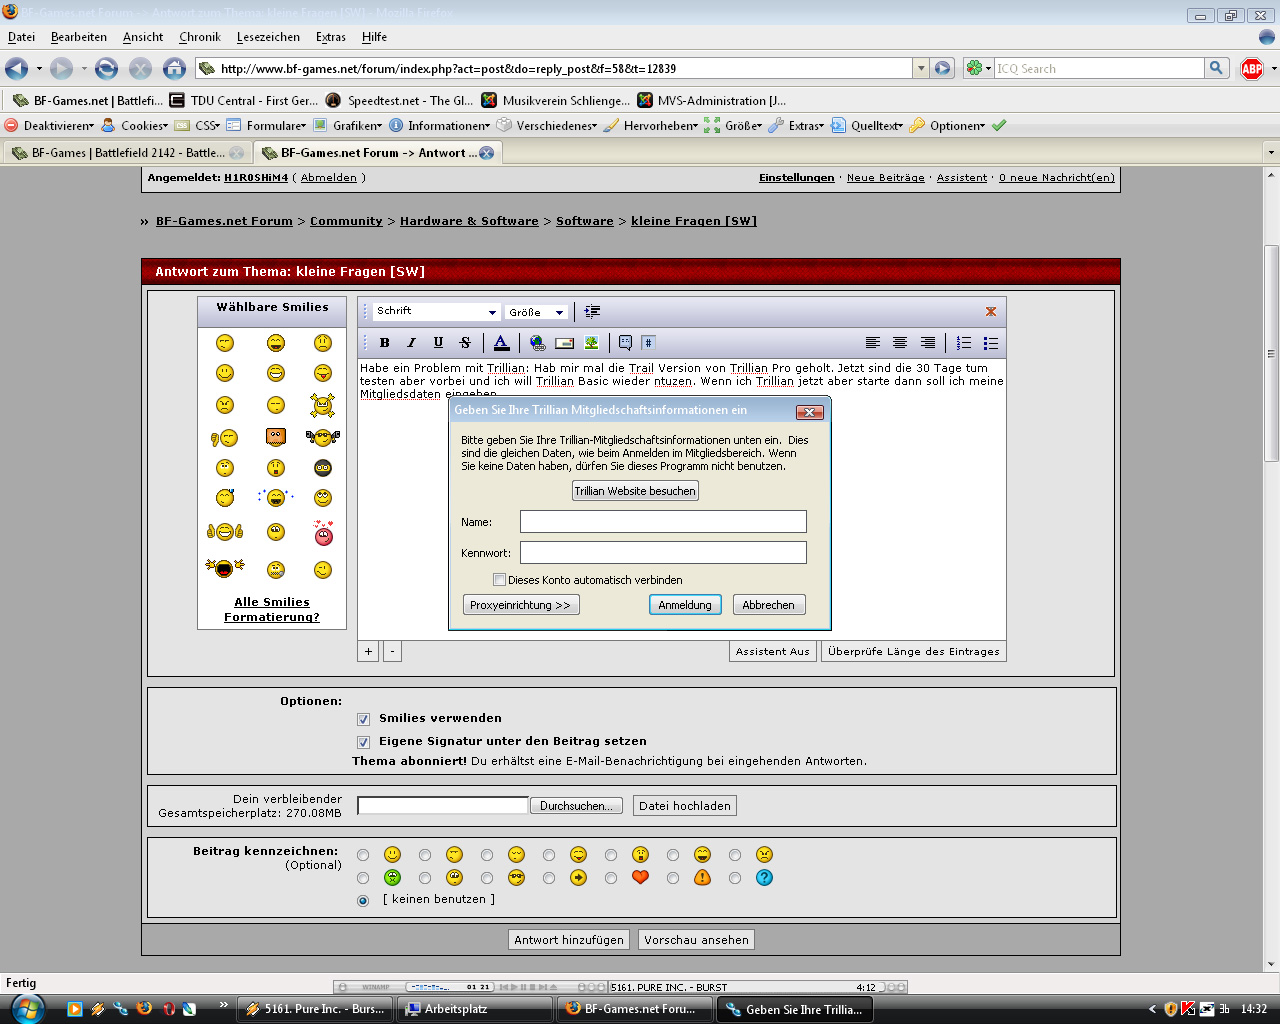Viewport: 1280px width, 1024px height.
Task: Open the Informationen developer toolbar menu
Action: click(x=439, y=126)
